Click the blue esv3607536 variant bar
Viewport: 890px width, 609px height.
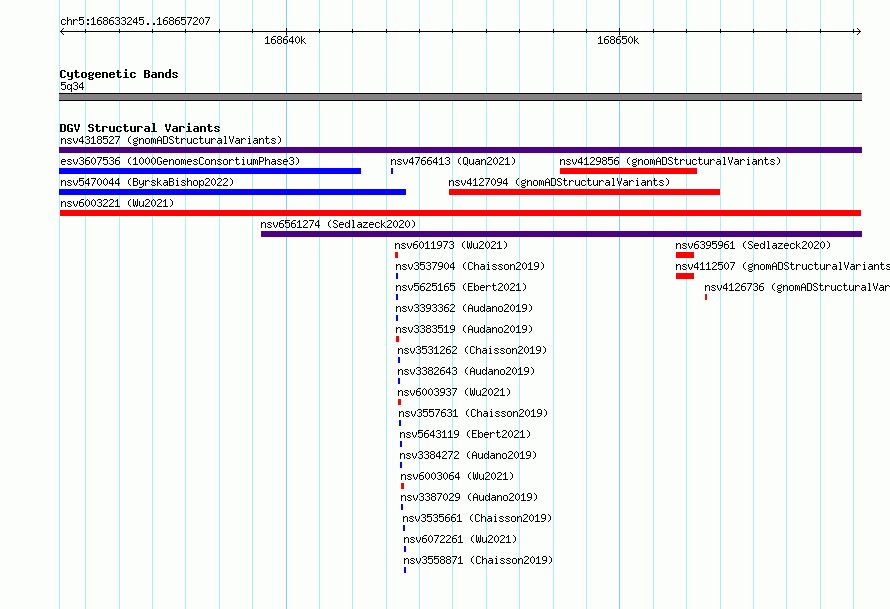click(x=210, y=171)
